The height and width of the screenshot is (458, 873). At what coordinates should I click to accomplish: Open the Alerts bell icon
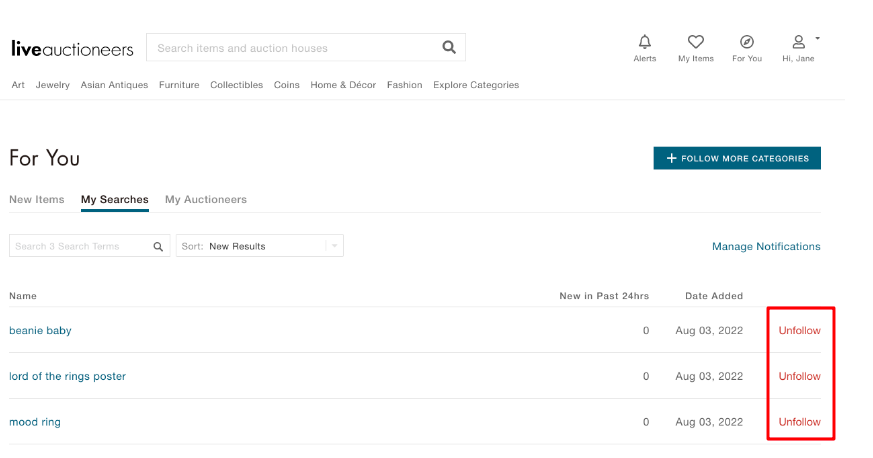tap(645, 42)
